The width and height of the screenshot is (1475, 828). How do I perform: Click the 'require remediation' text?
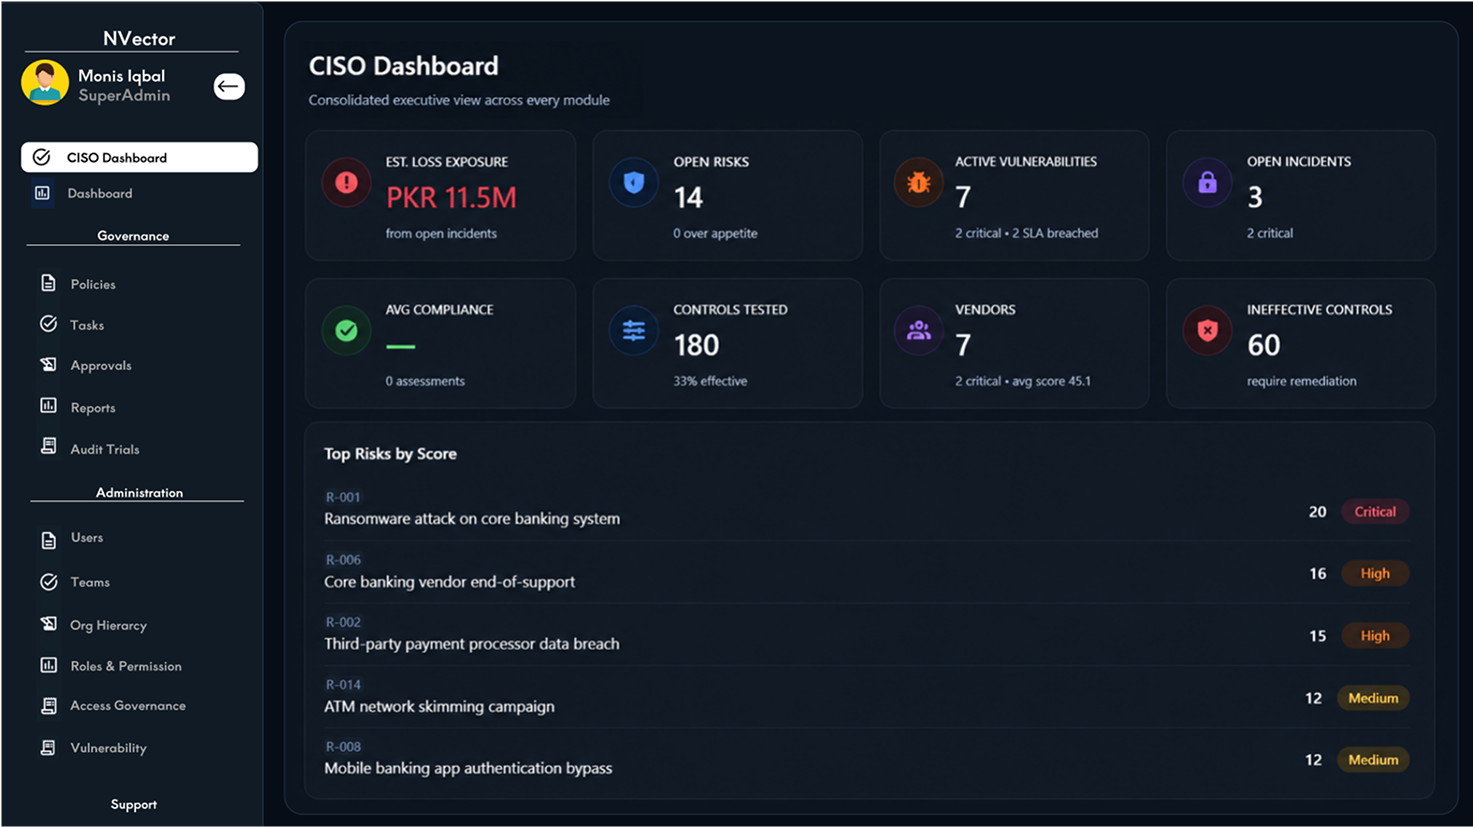point(1302,381)
